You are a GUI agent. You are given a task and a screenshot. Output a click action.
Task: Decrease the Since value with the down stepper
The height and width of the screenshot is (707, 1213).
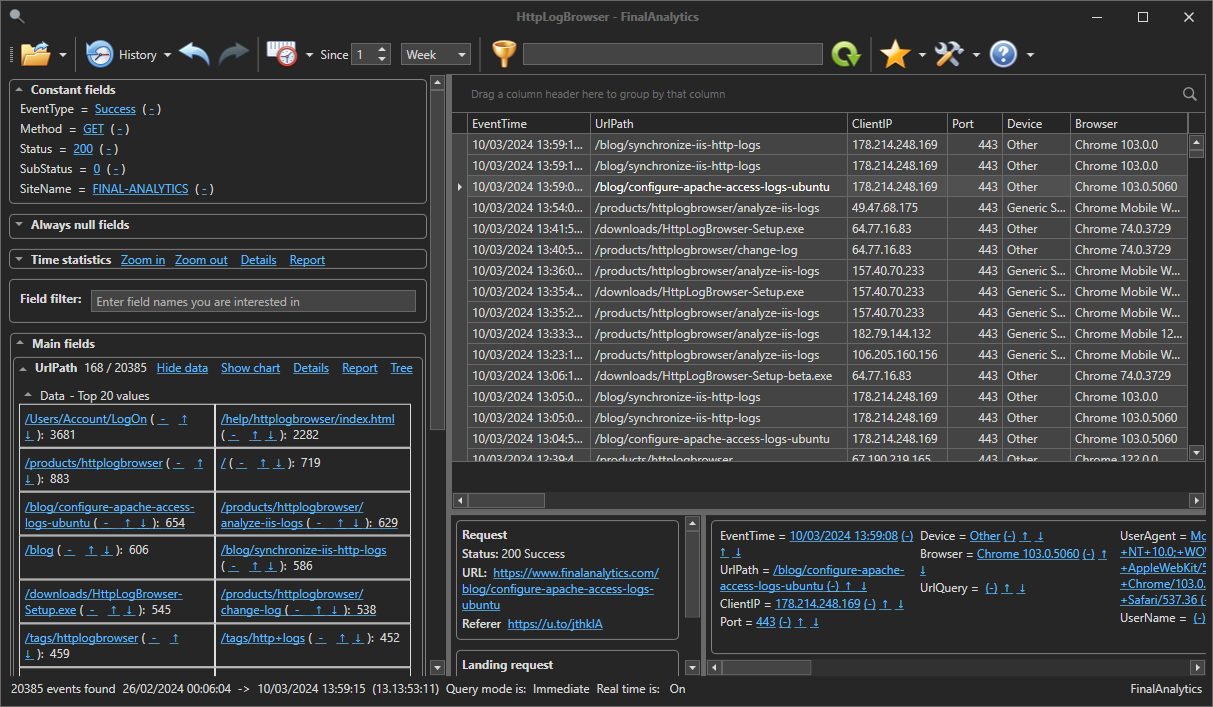382,60
